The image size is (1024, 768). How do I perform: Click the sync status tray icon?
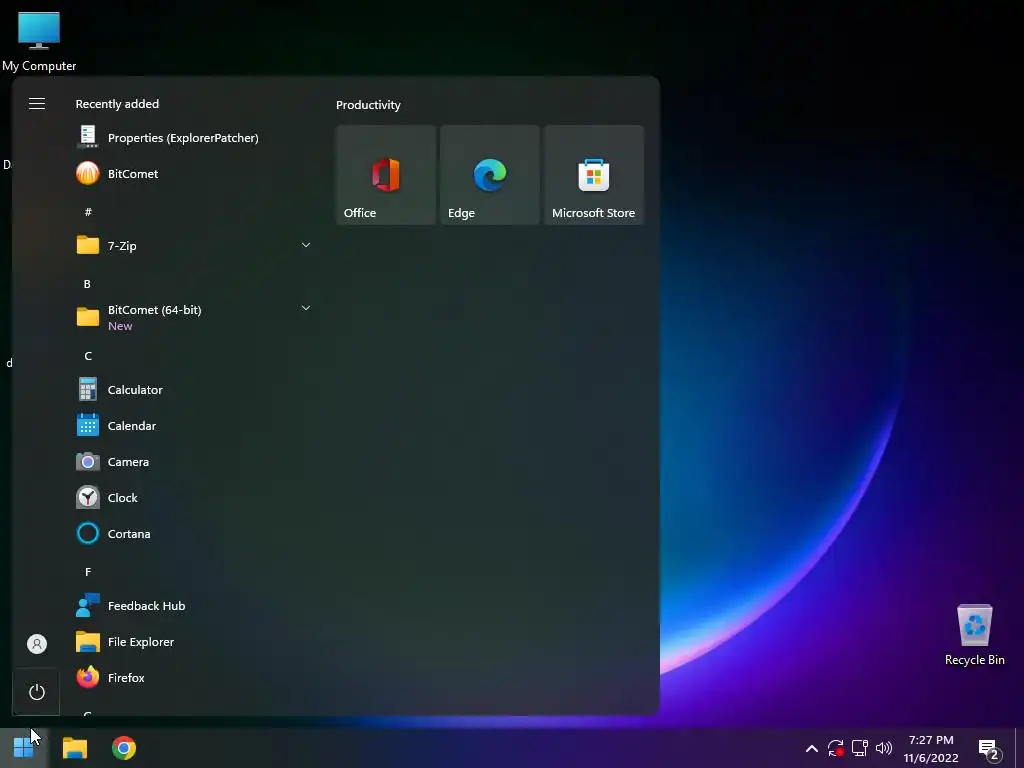tap(835, 748)
